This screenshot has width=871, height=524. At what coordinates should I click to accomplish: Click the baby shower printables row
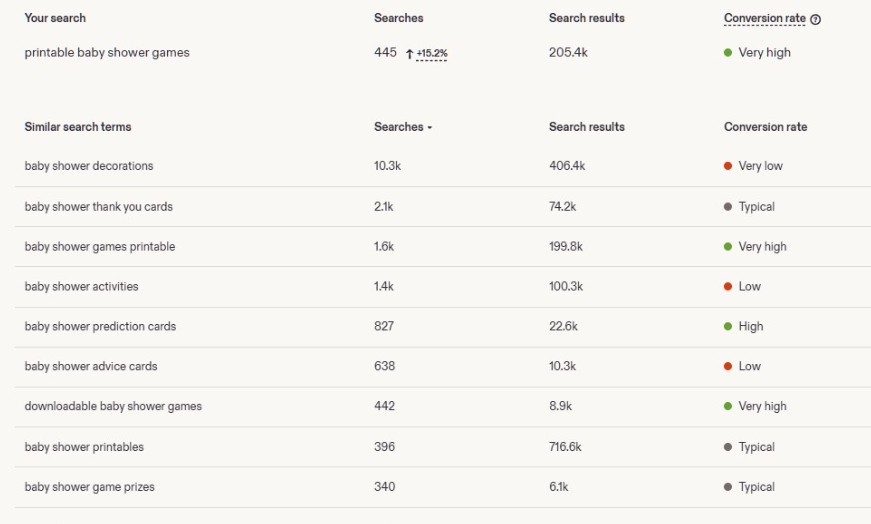pyautogui.click(x=443, y=447)
